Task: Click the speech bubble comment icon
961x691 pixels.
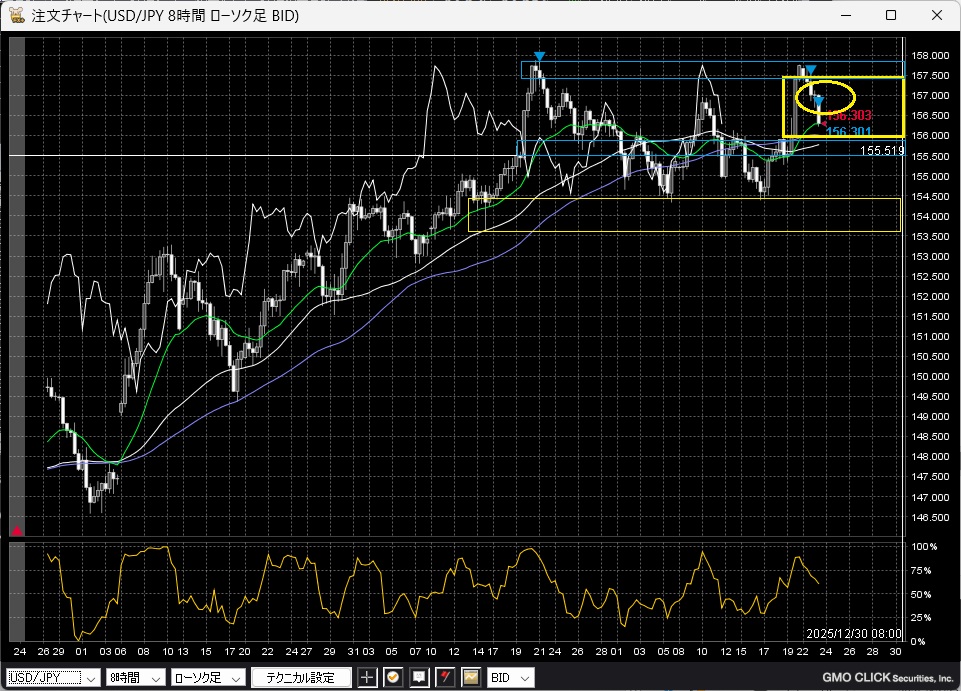Action: point(419,678)
